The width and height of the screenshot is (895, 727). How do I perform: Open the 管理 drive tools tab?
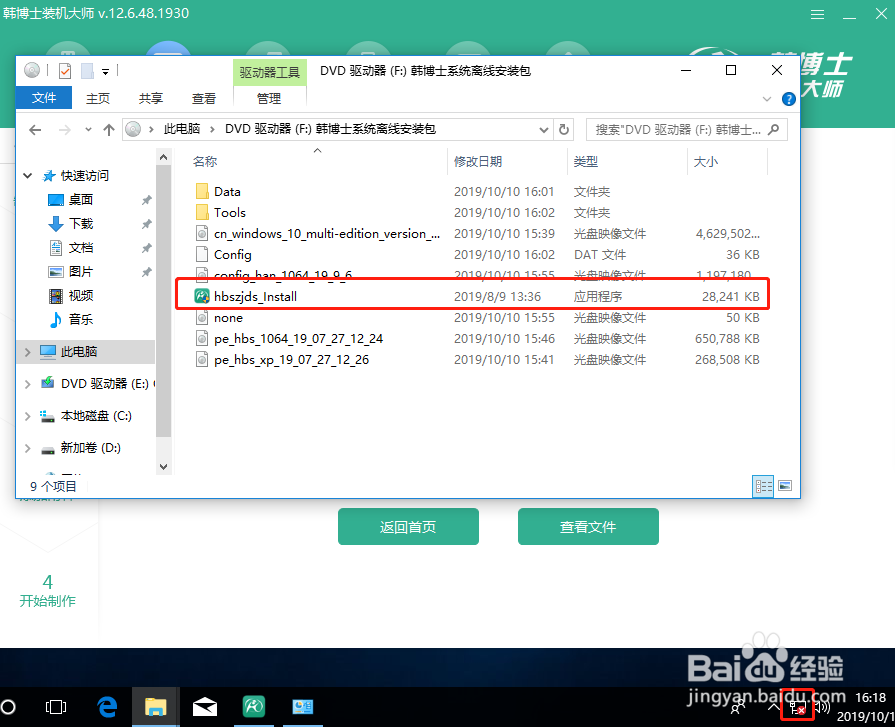click(x=268, y=98)
